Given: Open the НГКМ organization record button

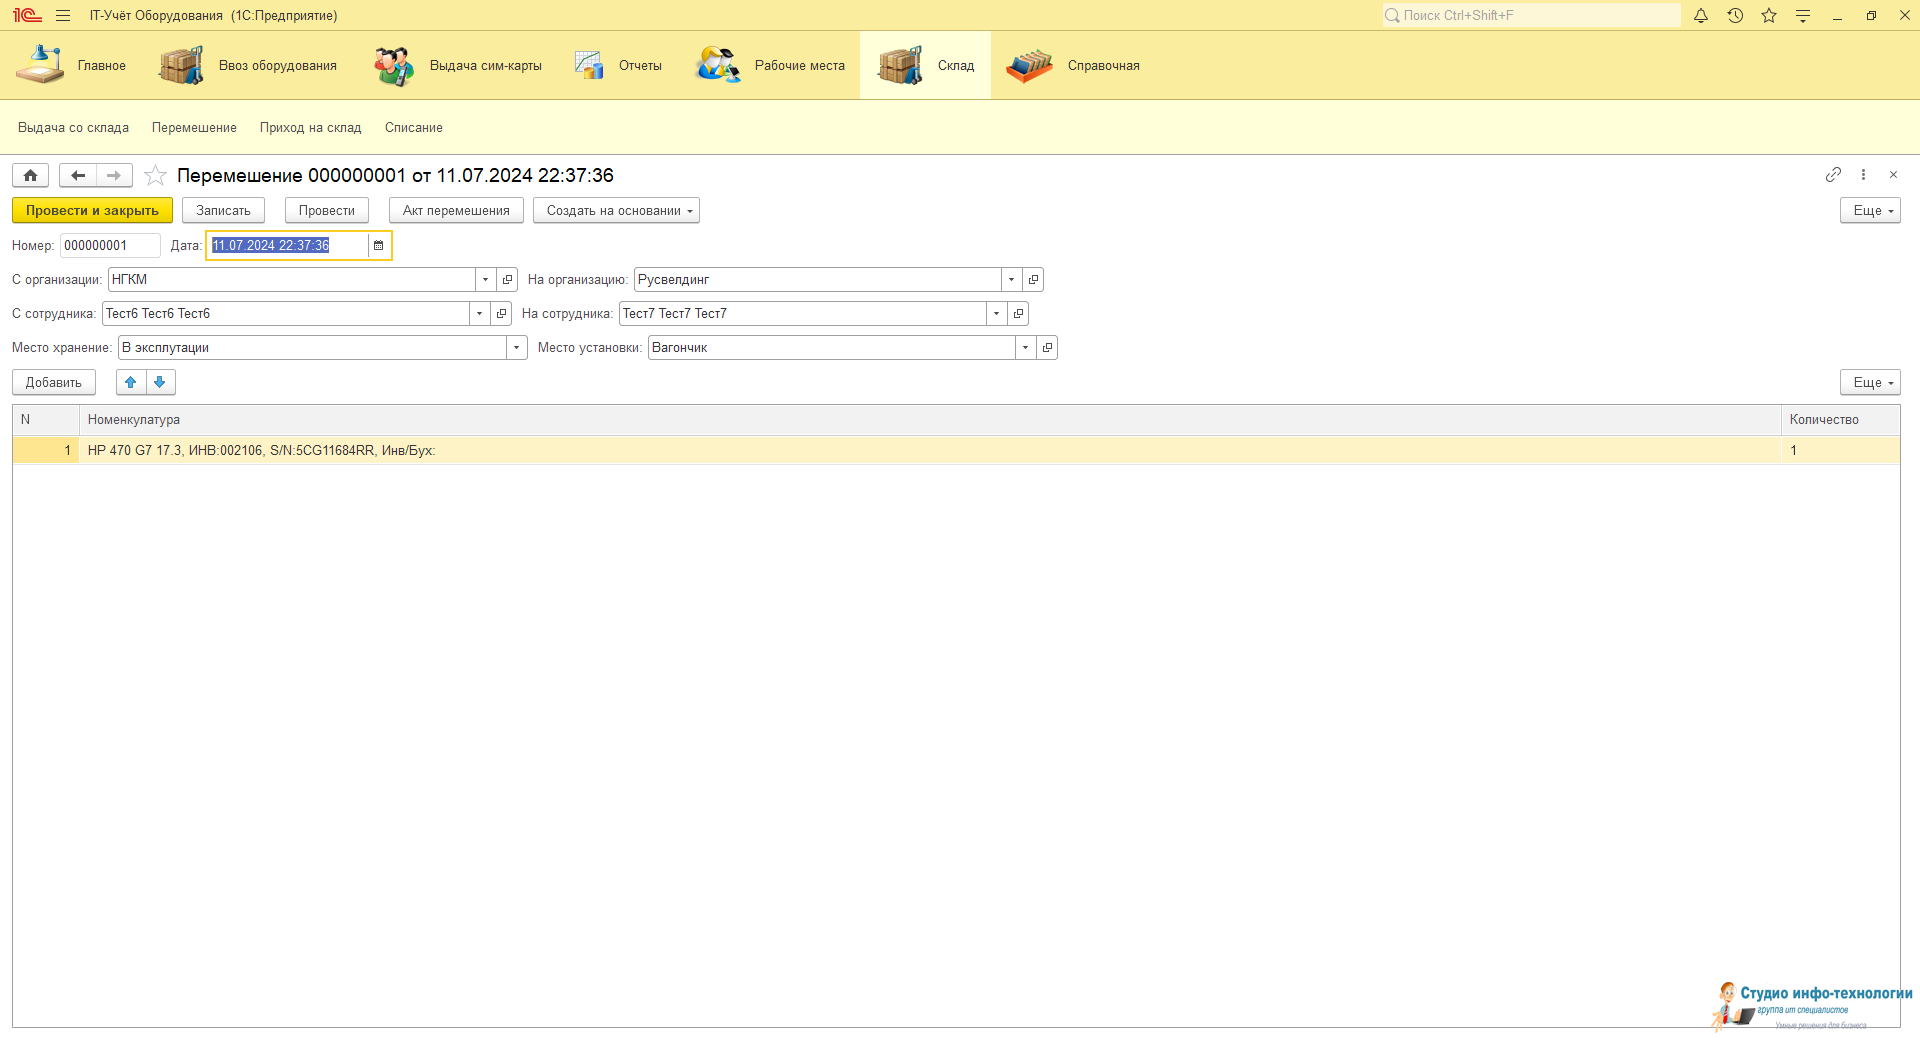Looking at the screenshot, I should [x=508, y=280].
